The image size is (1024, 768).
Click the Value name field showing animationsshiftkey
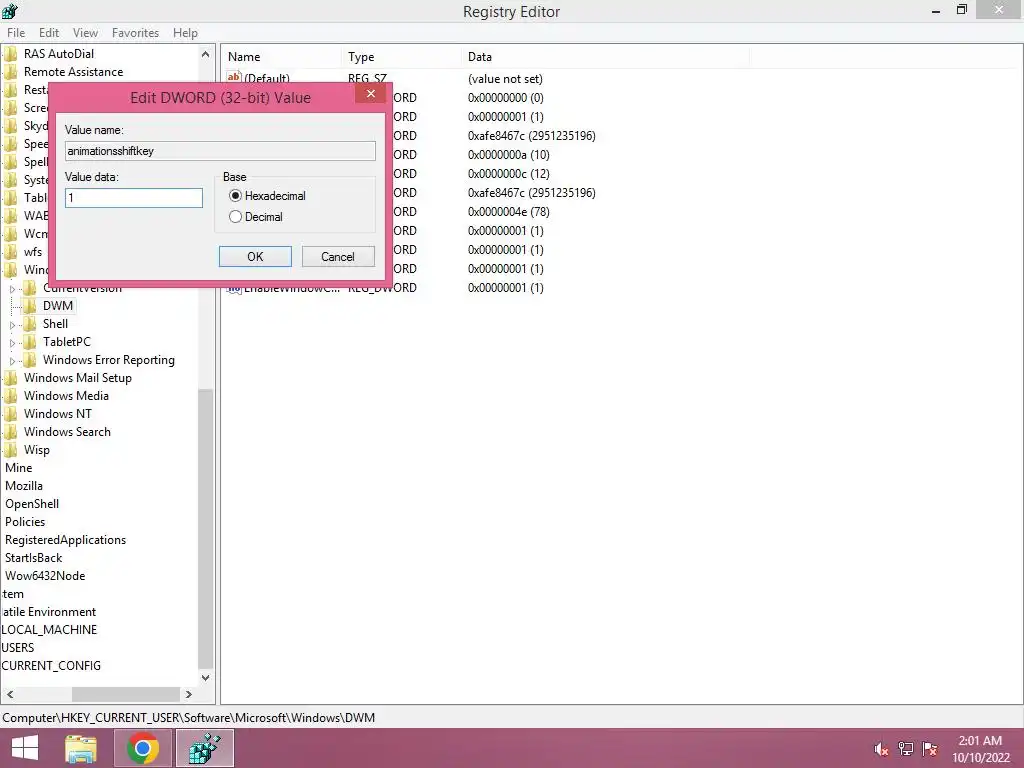[x=220, y=151]
